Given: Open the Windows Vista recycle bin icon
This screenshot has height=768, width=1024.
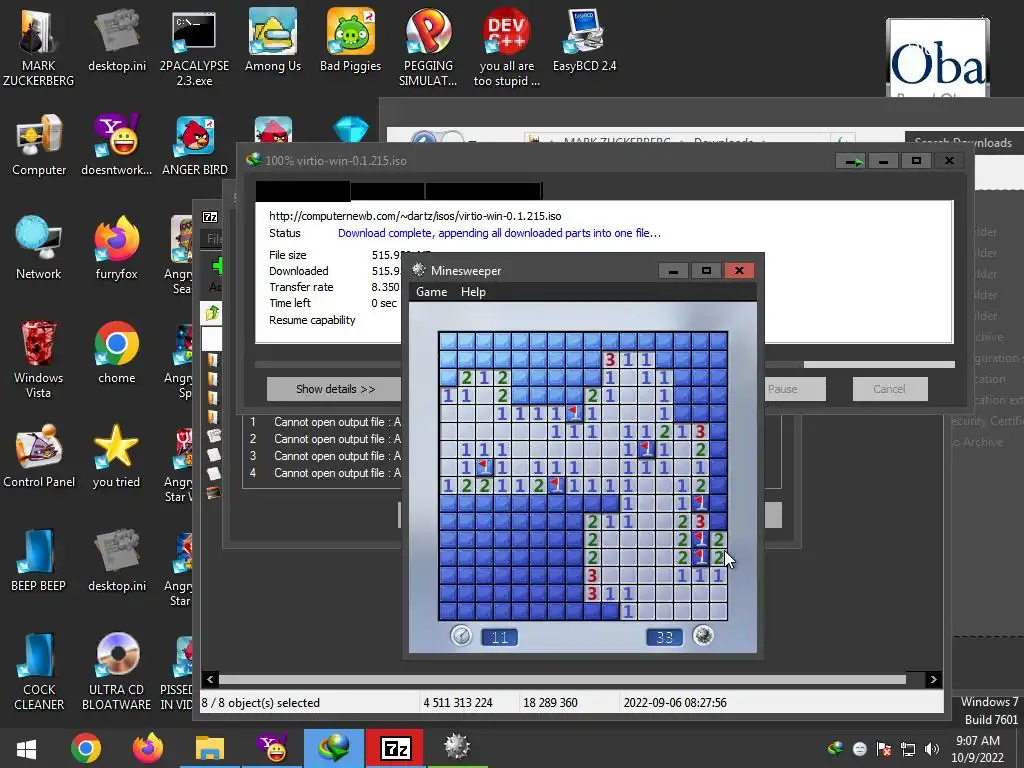Looking at the screenshot, I should [39, 359].
